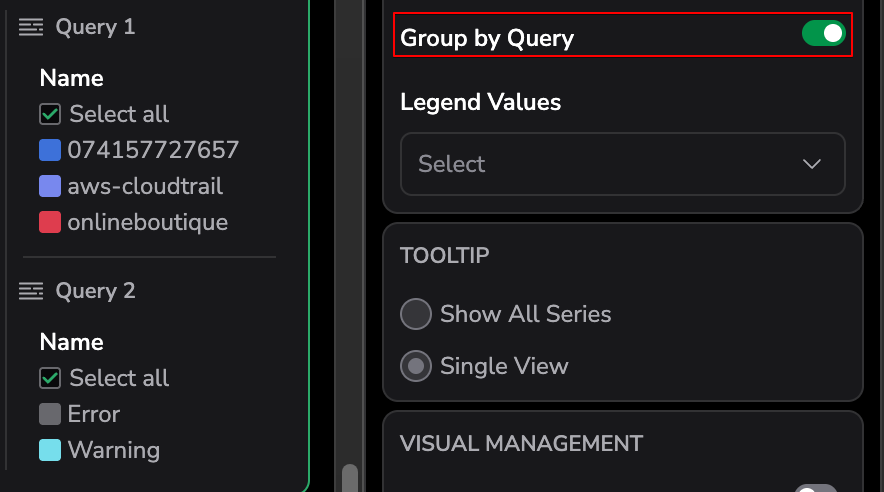Viewport: 884px width, 492px height.
Task: Click the red onlineboutique color swatch
Action: [50, 222]
